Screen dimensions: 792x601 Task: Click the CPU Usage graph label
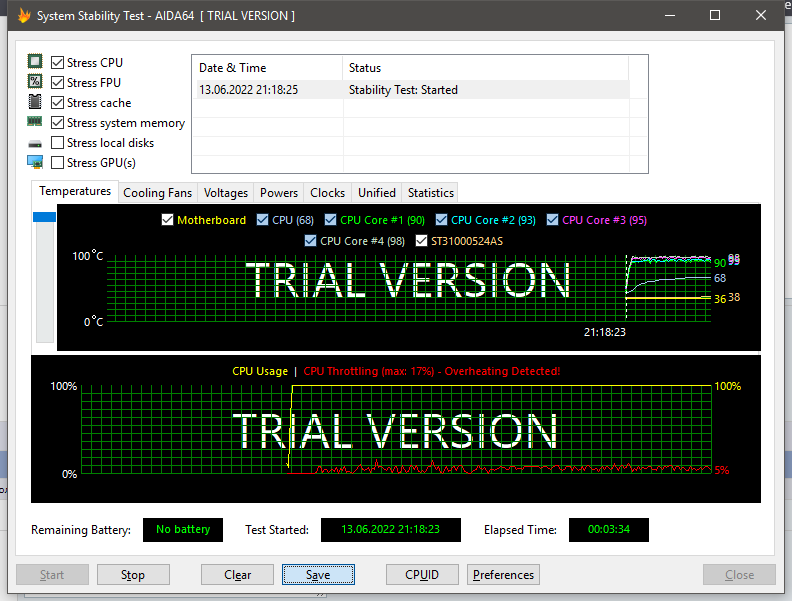(260, 371)
